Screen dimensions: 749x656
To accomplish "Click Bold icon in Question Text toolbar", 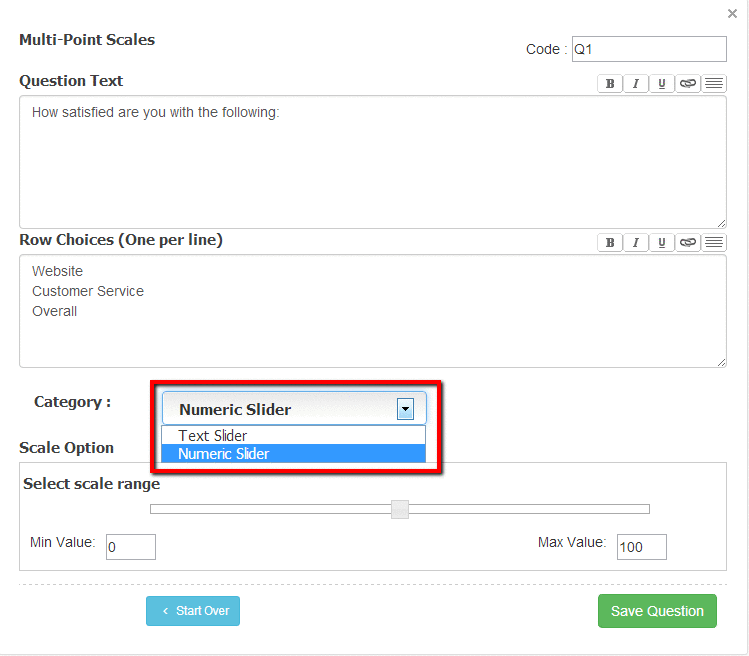I will point(610,84).
